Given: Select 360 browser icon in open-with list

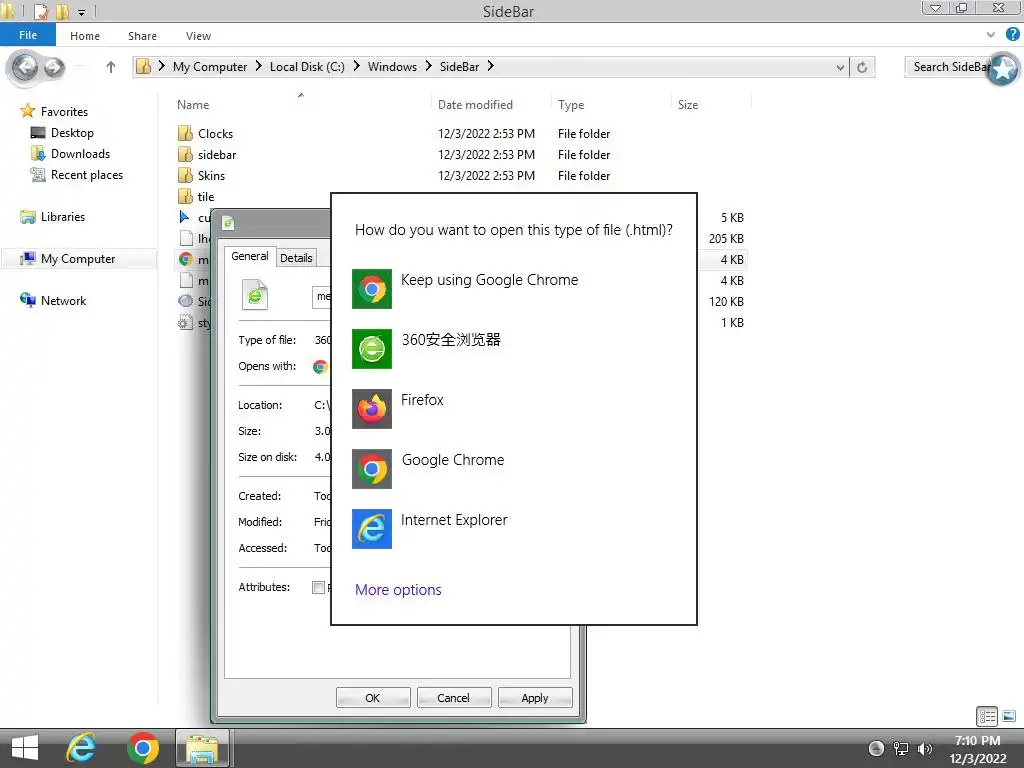Looking at the screenshot, I should [372, 349].
